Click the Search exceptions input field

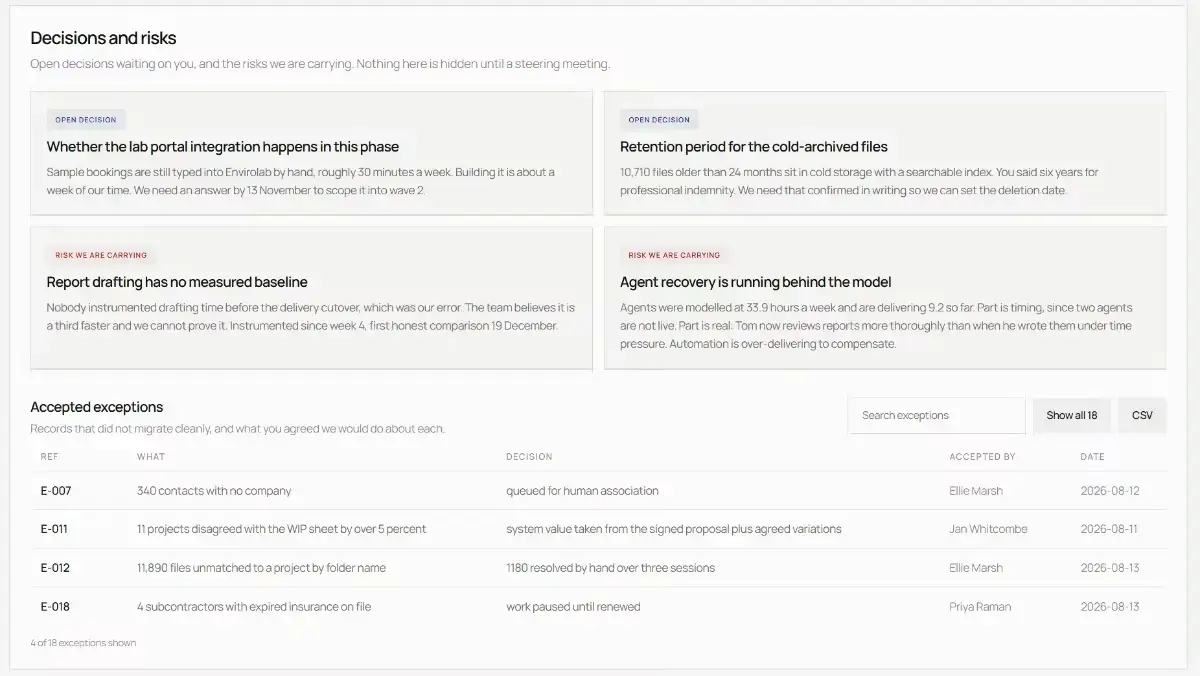(936, 415)
